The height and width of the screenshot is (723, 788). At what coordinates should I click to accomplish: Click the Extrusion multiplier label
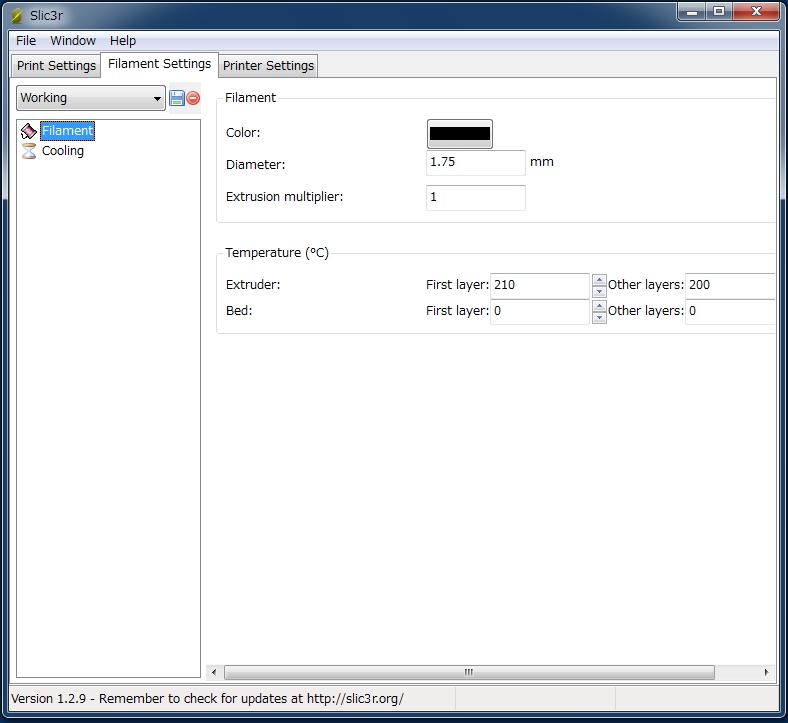point(284,197)
